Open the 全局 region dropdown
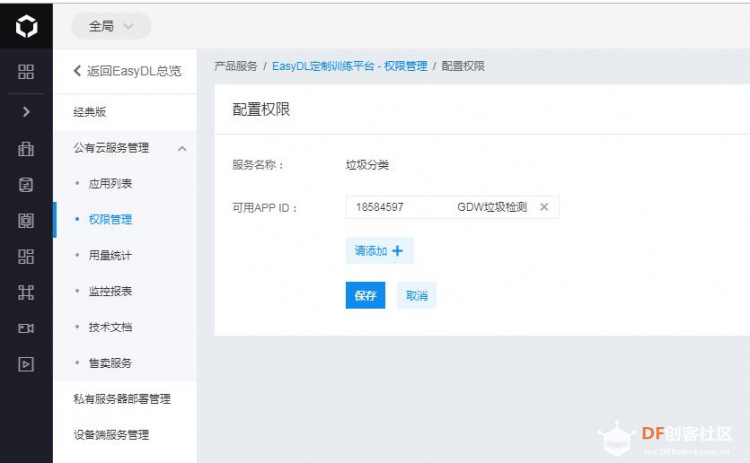This screenshot has width=750, height=463. click(x=111, y=26)
